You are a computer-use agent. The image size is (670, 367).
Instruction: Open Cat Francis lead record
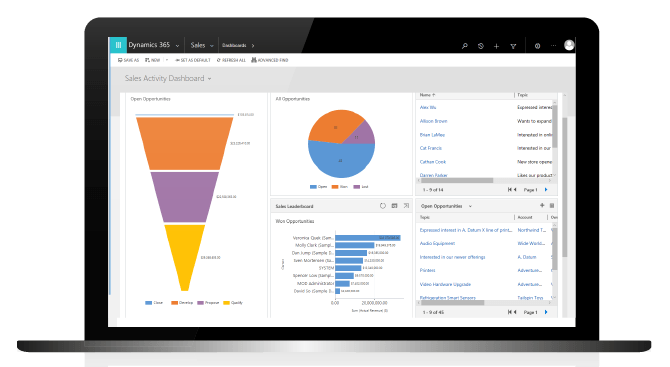pyautogui.click(x=431, y=148)
